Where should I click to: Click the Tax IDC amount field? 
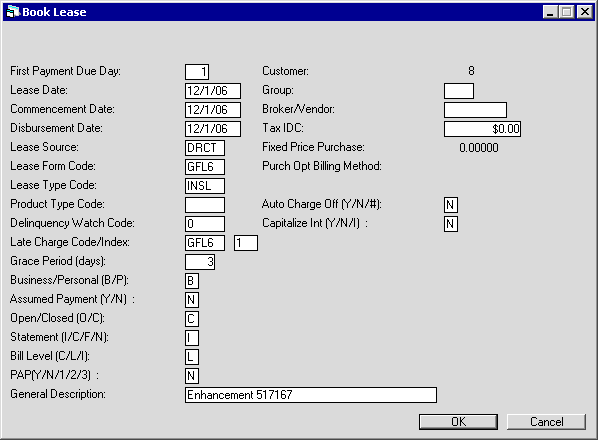482,129
